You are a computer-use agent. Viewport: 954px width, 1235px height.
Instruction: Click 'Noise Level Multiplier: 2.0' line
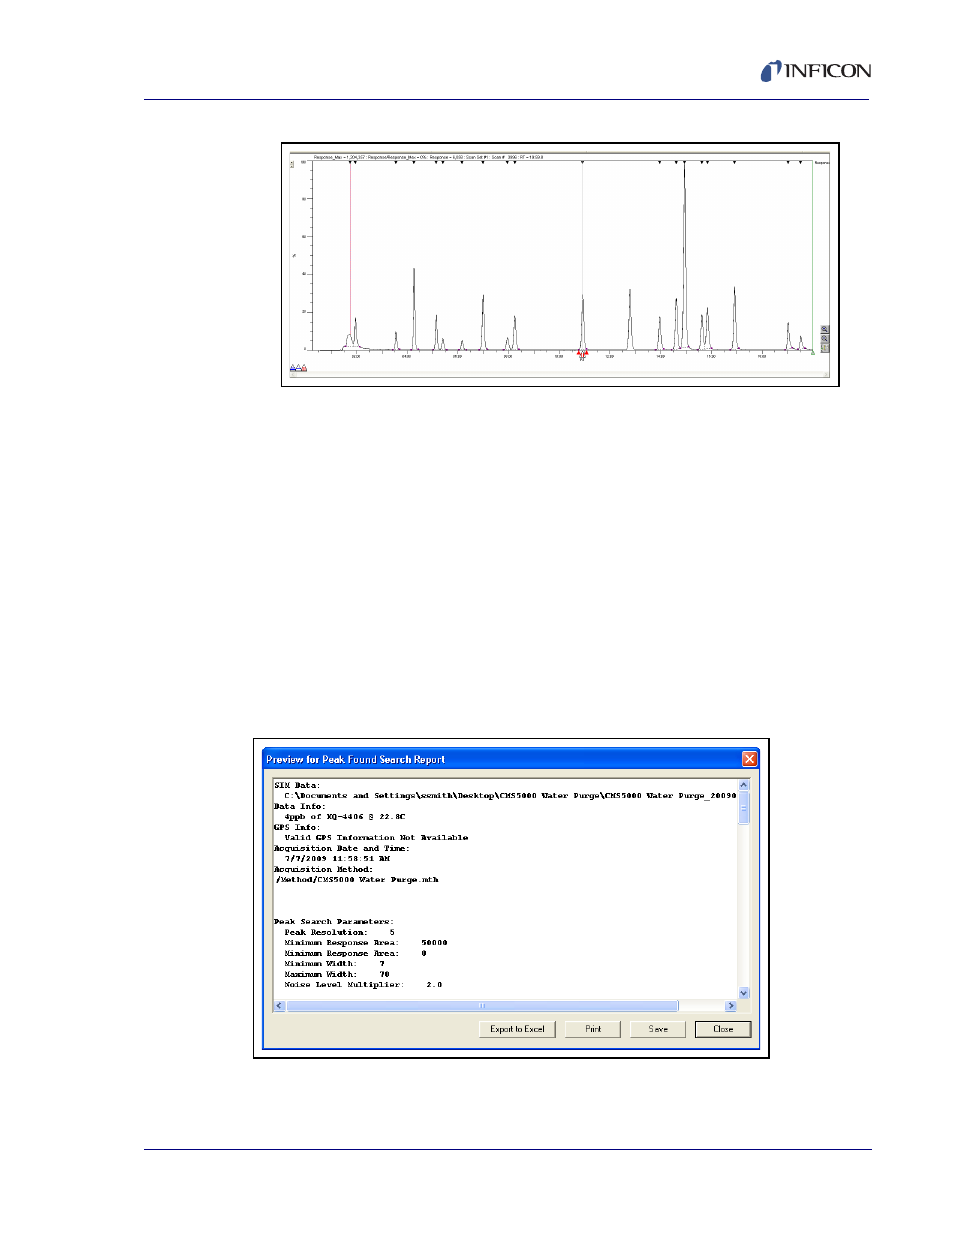click(x=363, y=985)
